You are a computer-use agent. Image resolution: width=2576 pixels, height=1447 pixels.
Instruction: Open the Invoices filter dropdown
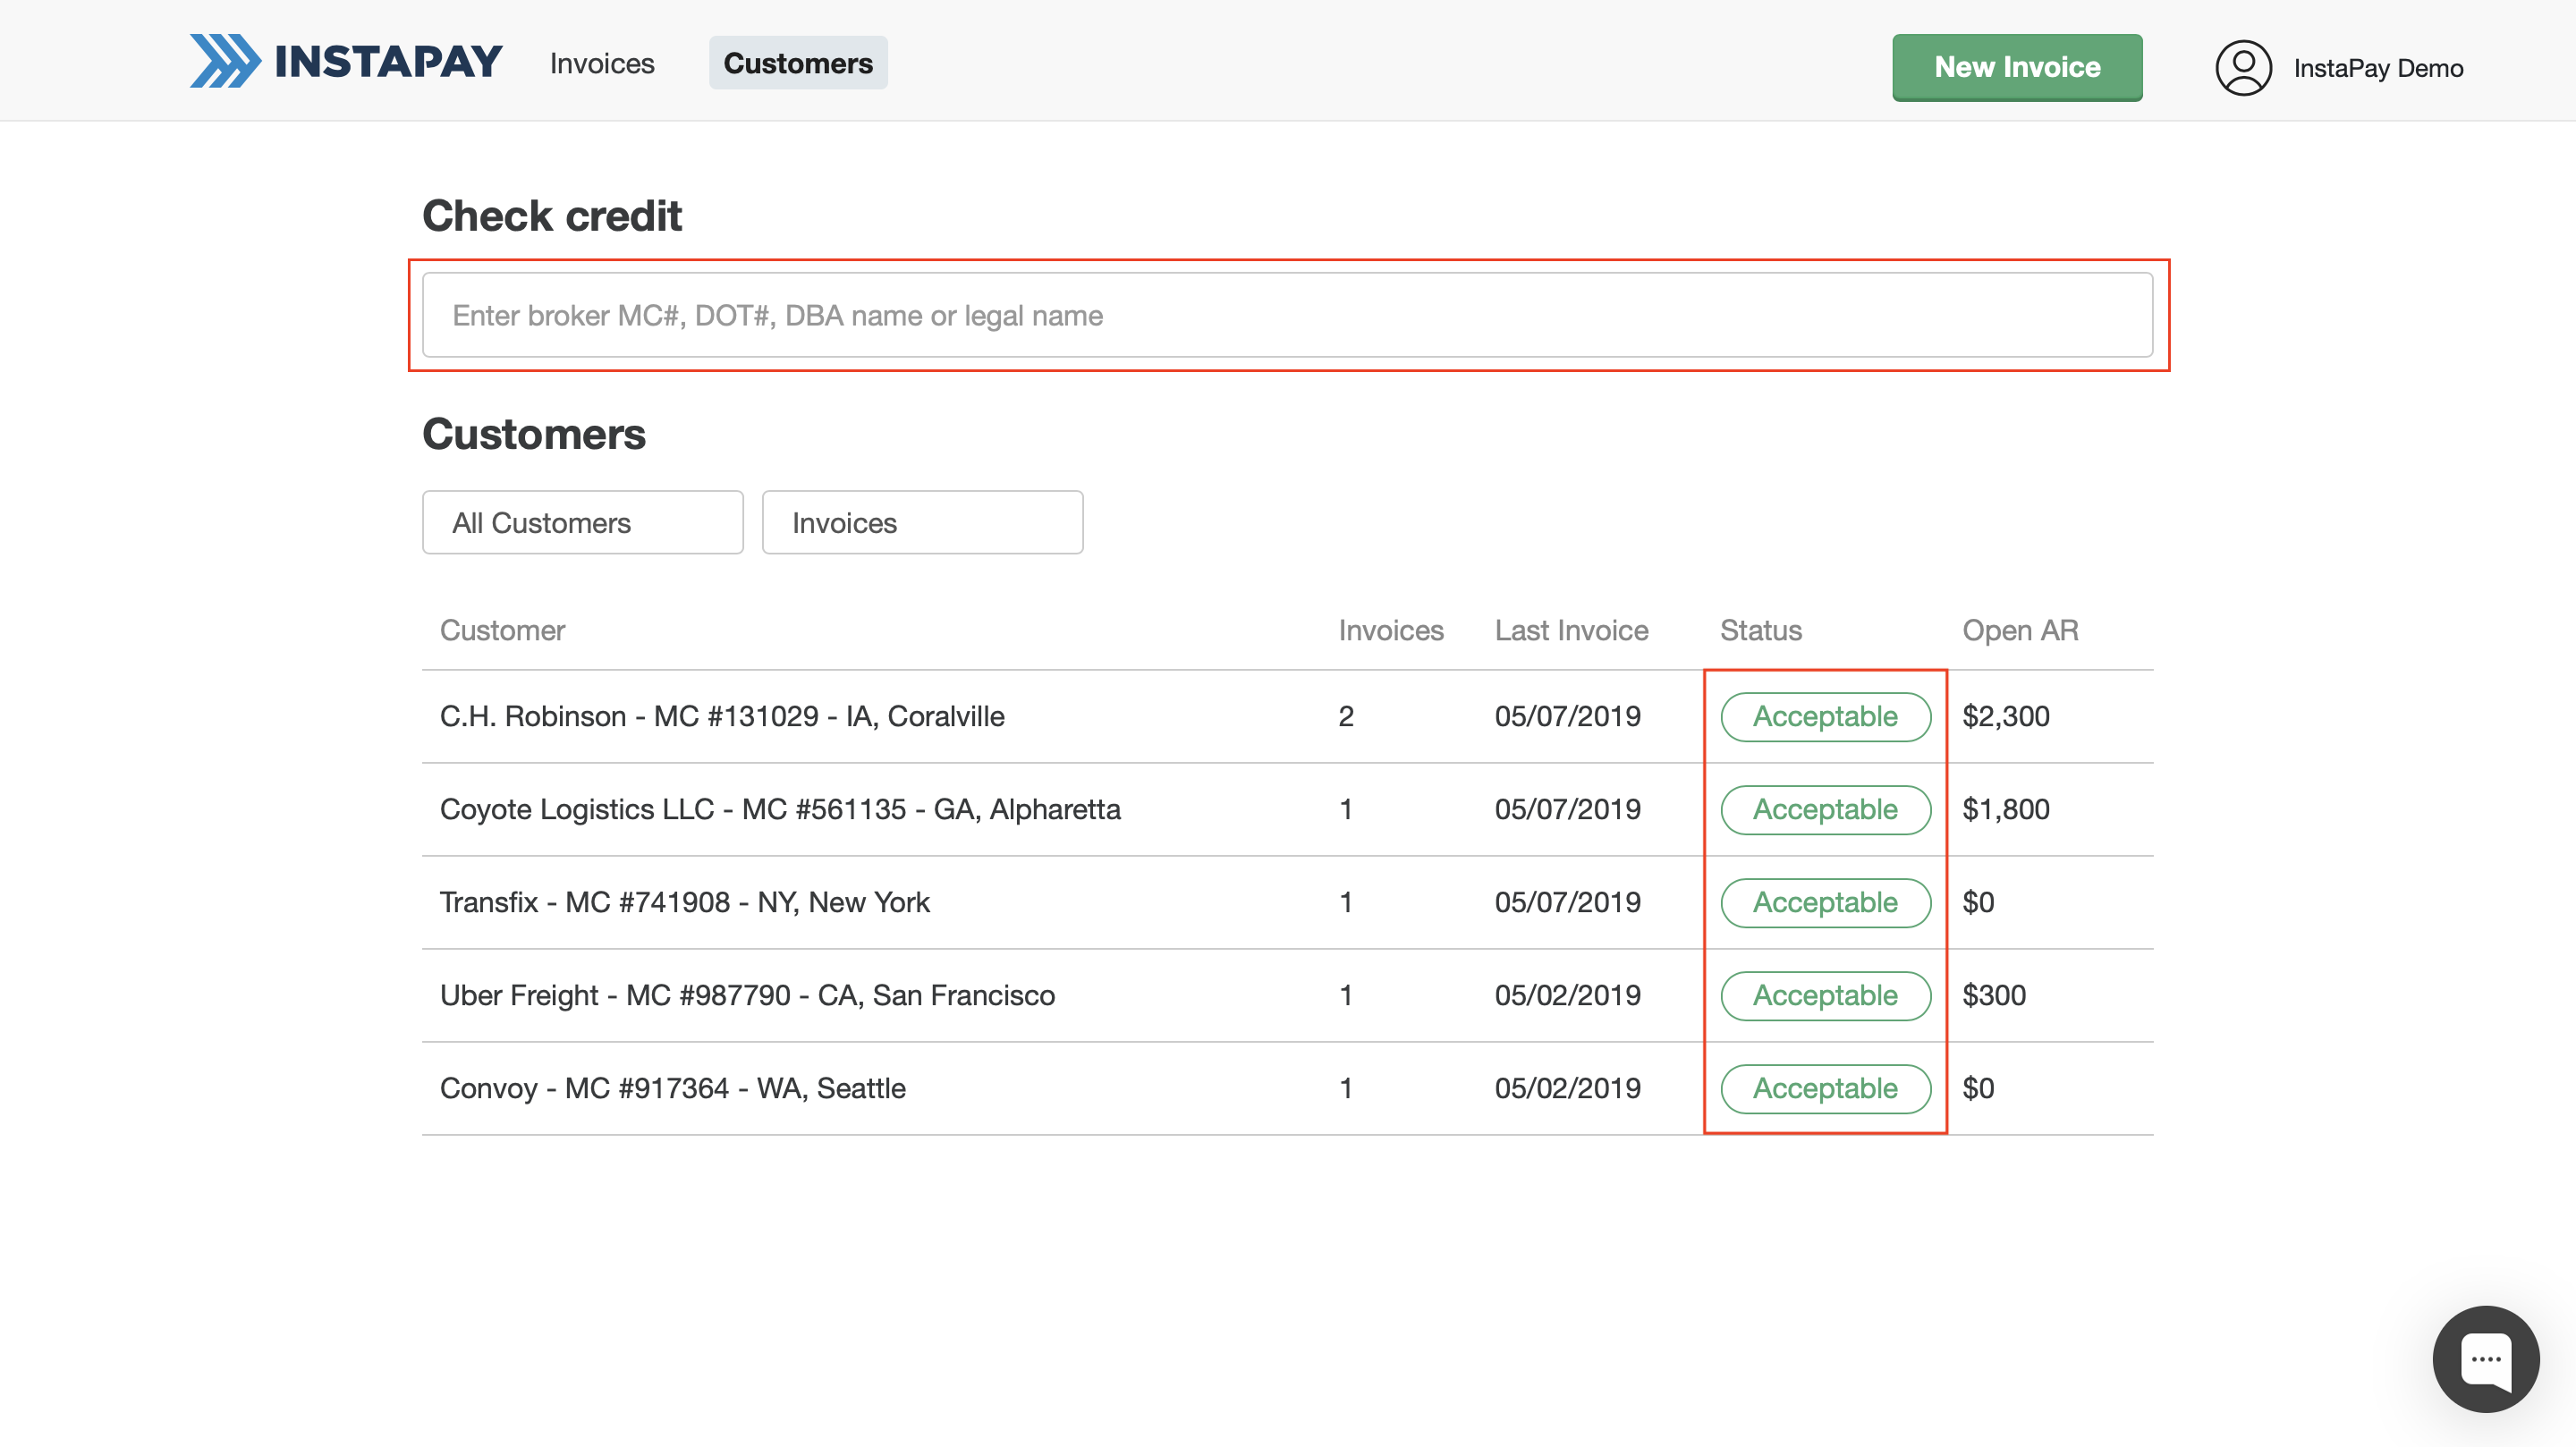922,522
